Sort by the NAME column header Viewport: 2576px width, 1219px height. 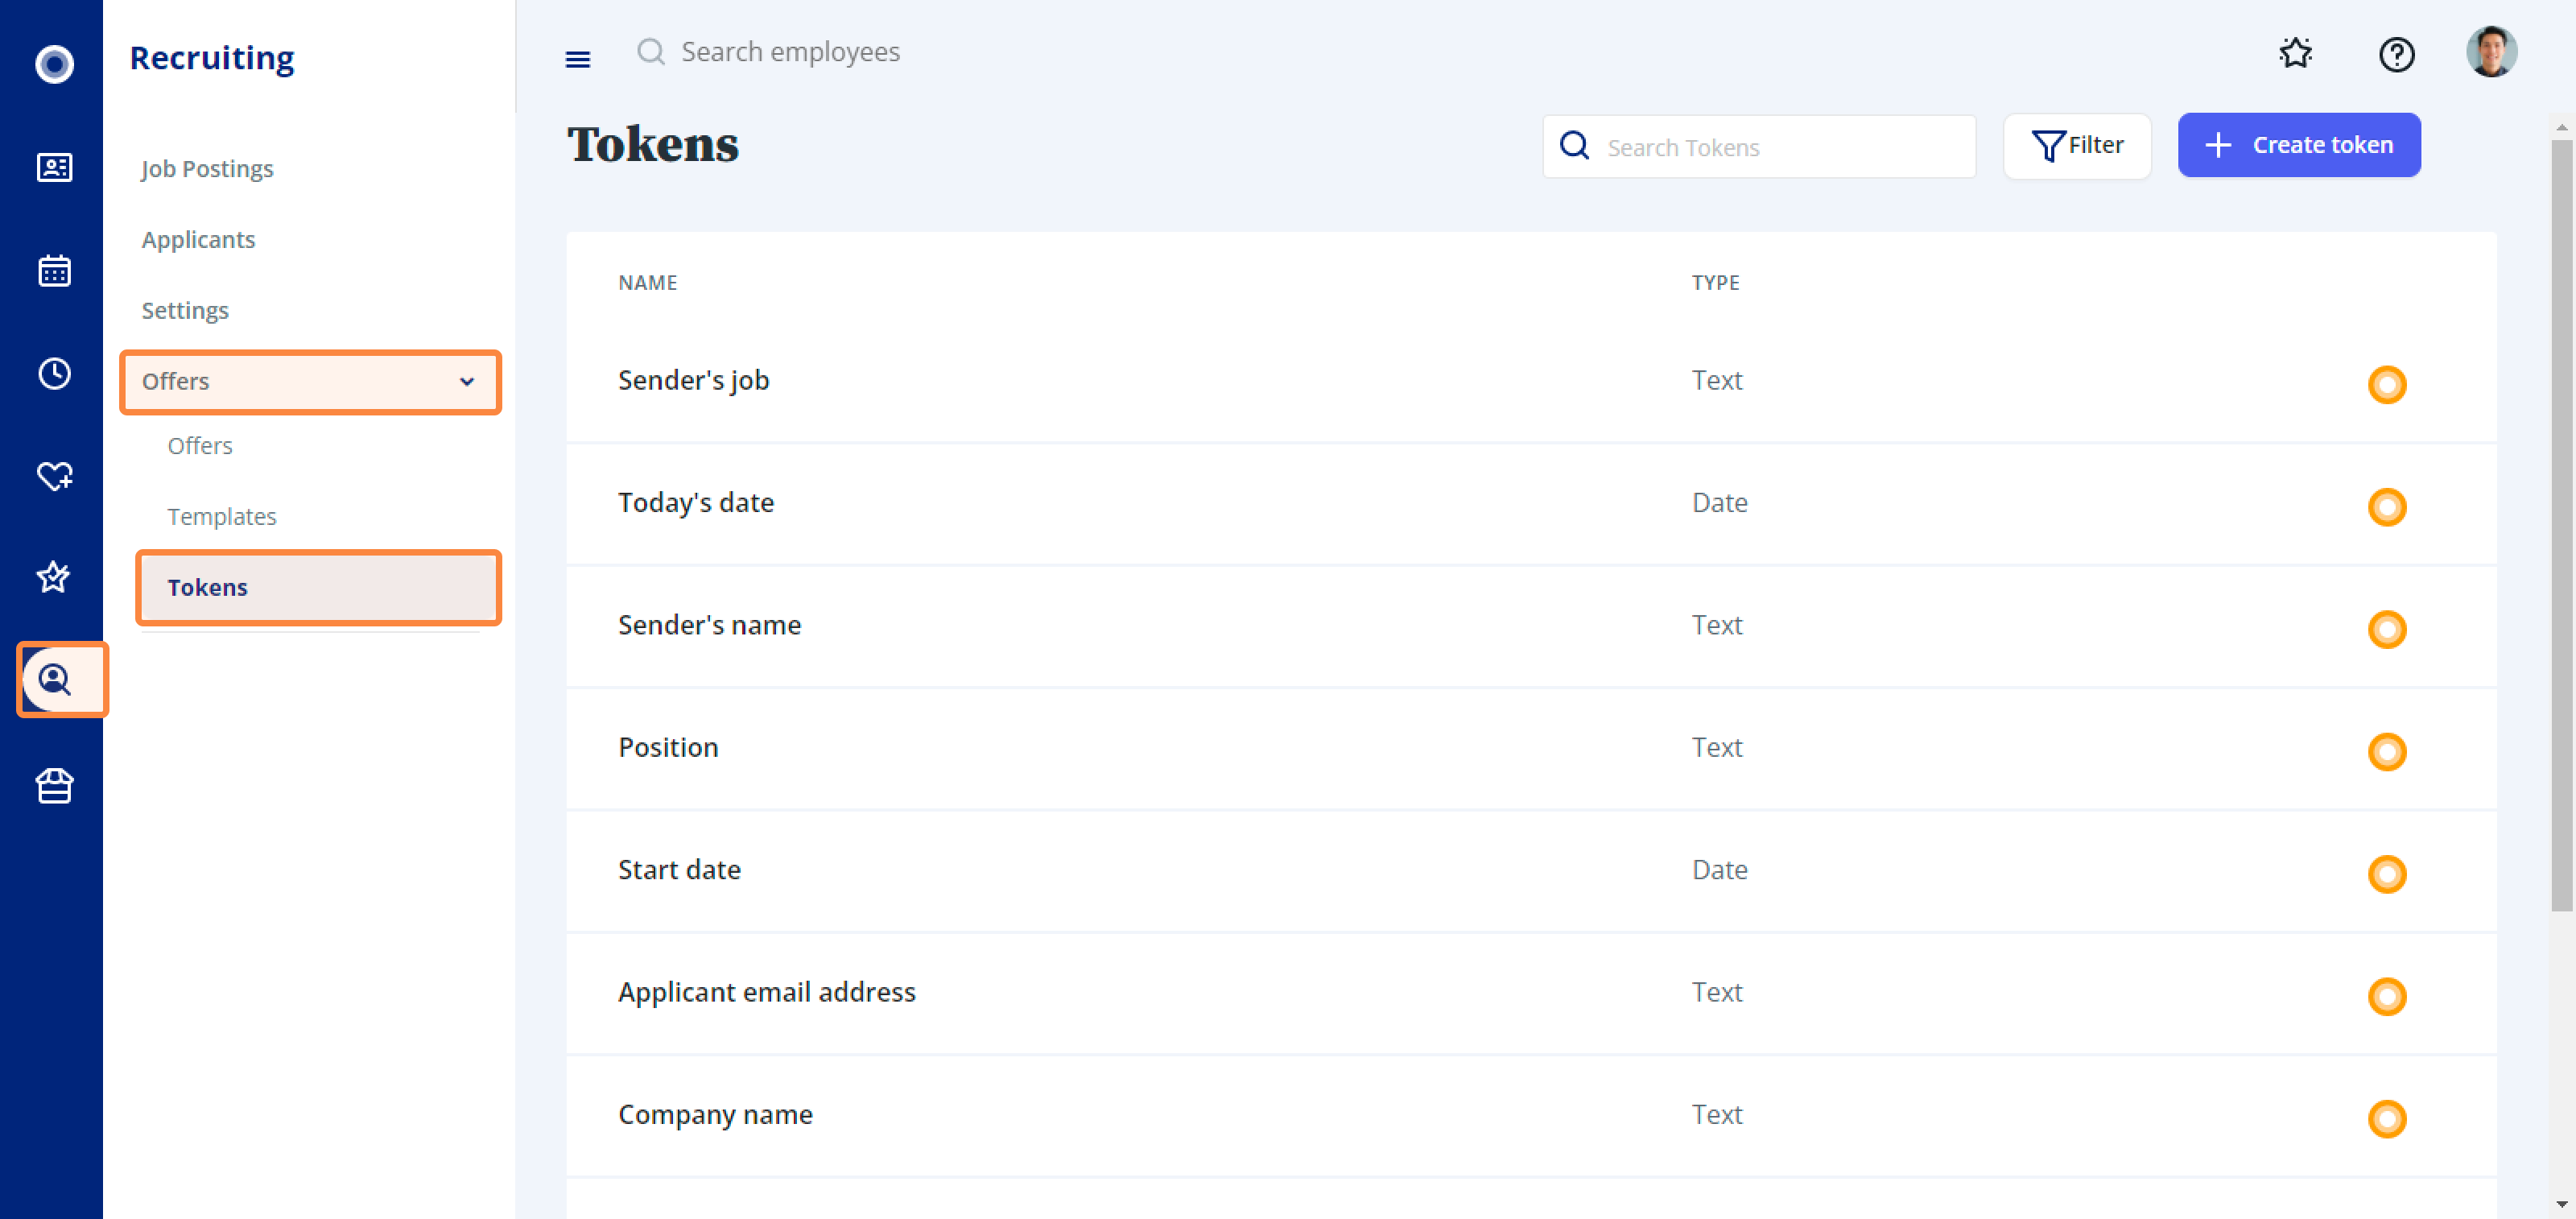pos(647,282)
